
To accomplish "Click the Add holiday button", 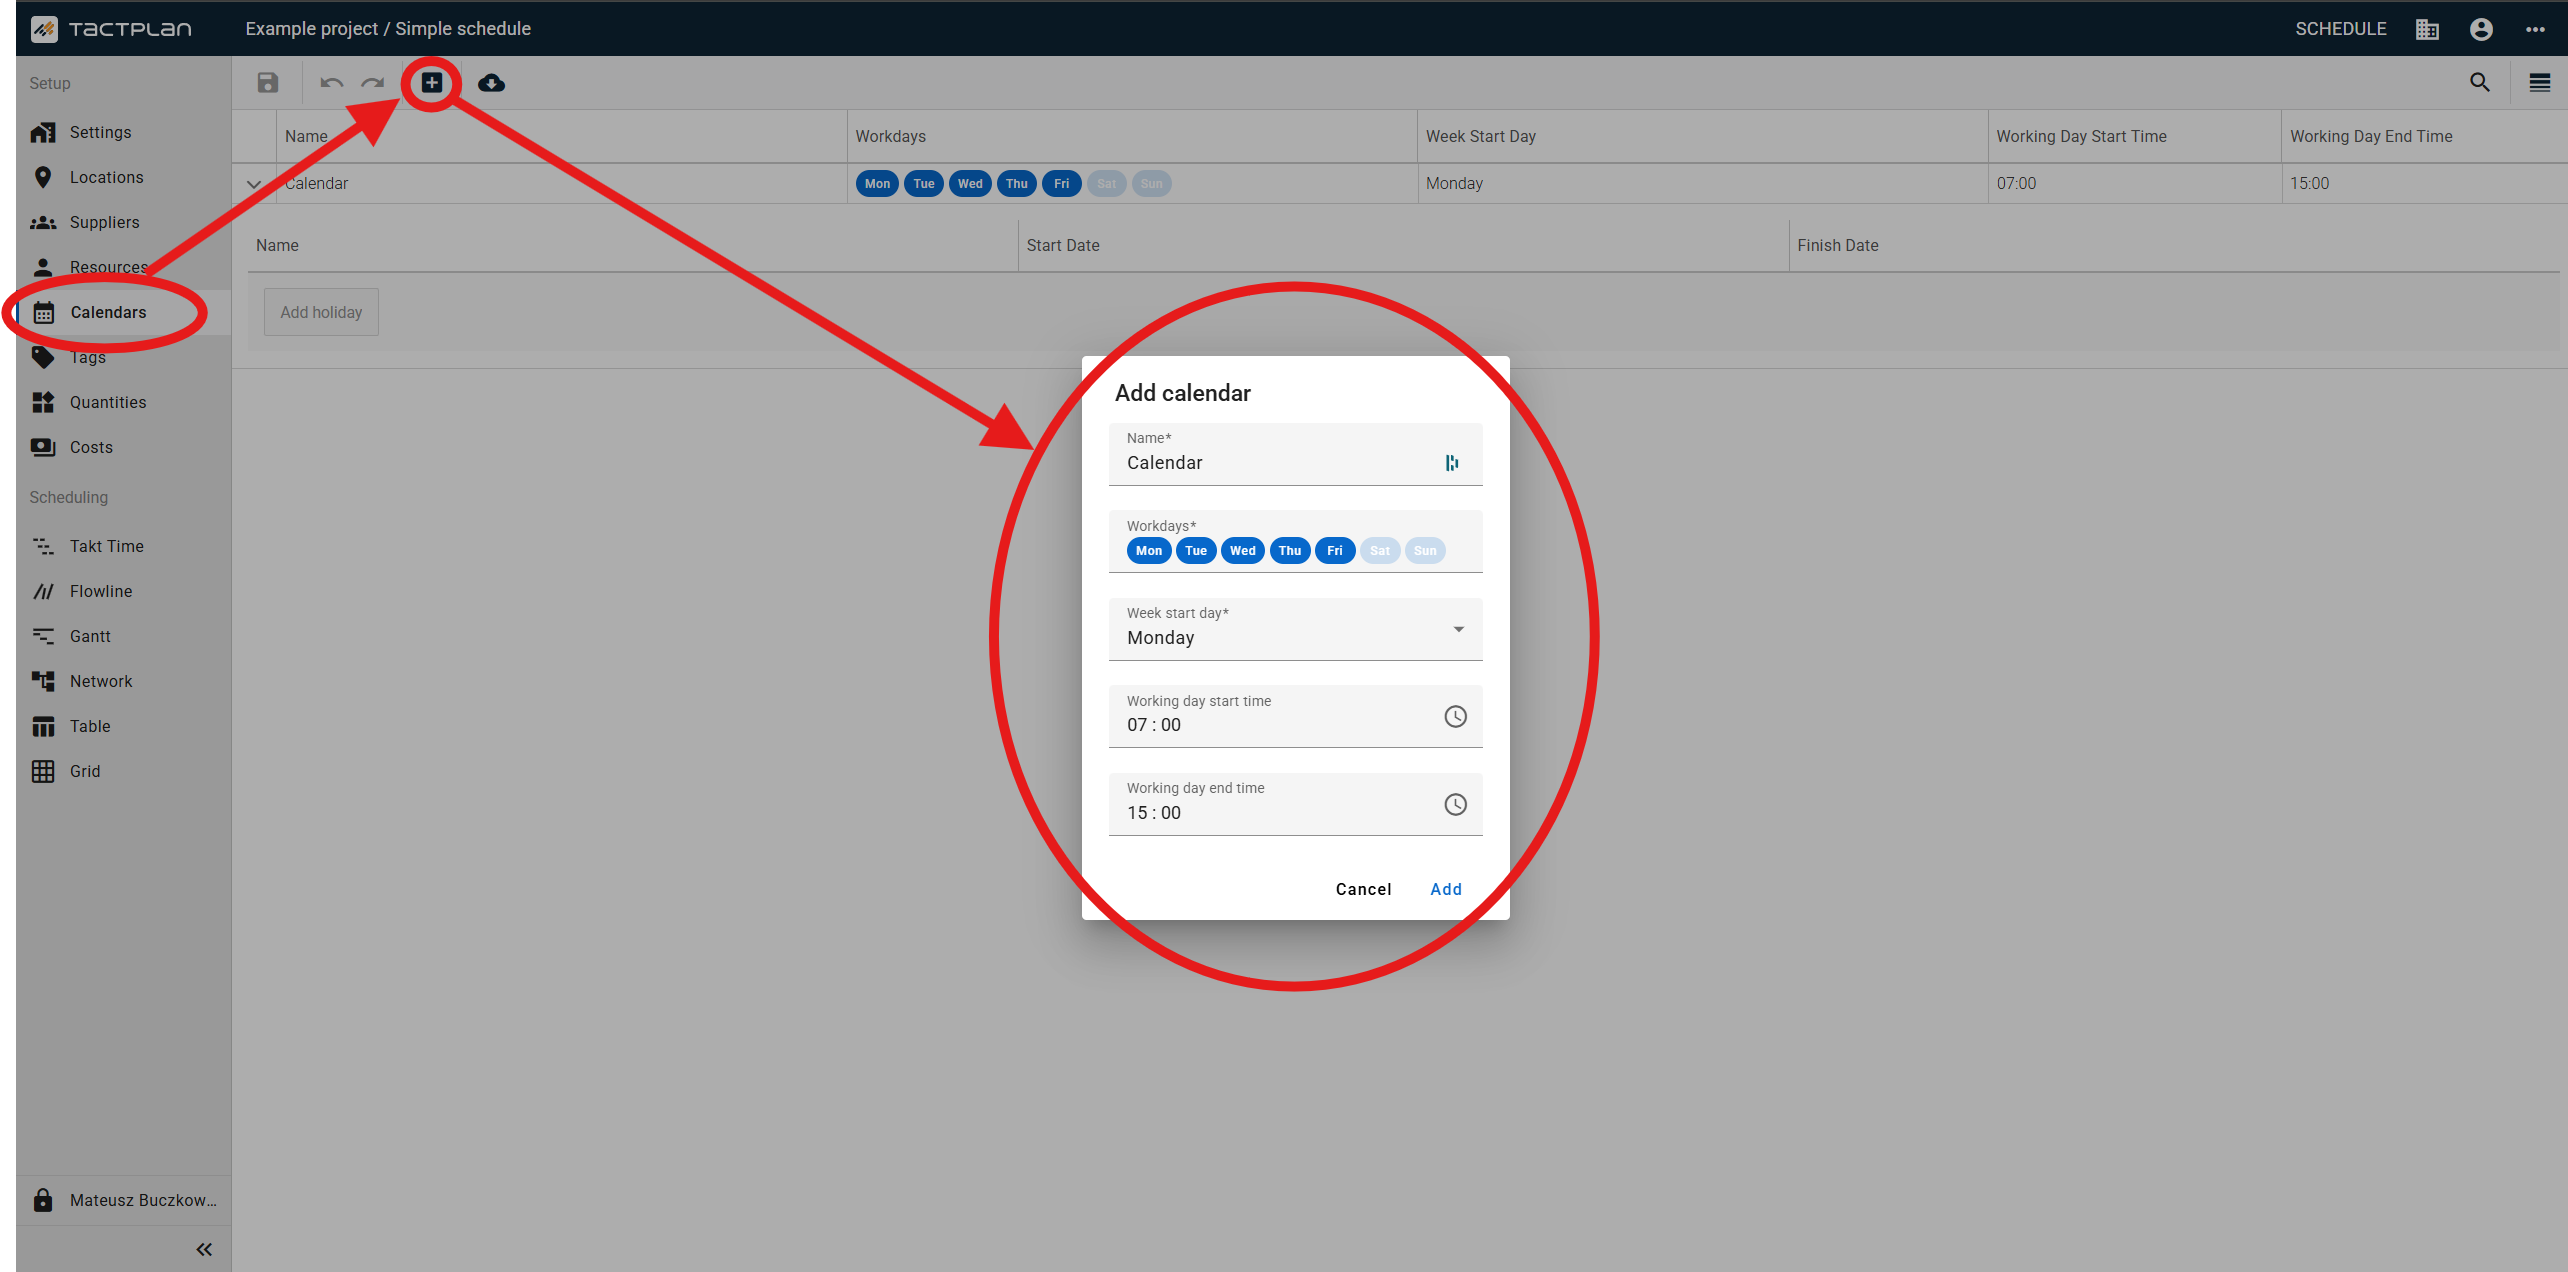I will coord(321,312).
